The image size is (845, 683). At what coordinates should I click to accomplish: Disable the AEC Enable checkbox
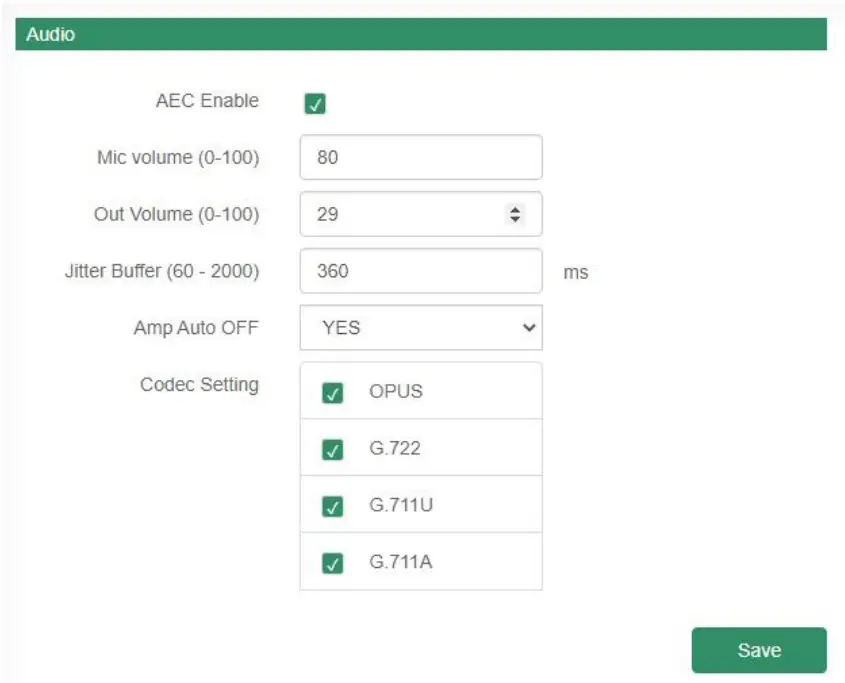pos(315,103)
